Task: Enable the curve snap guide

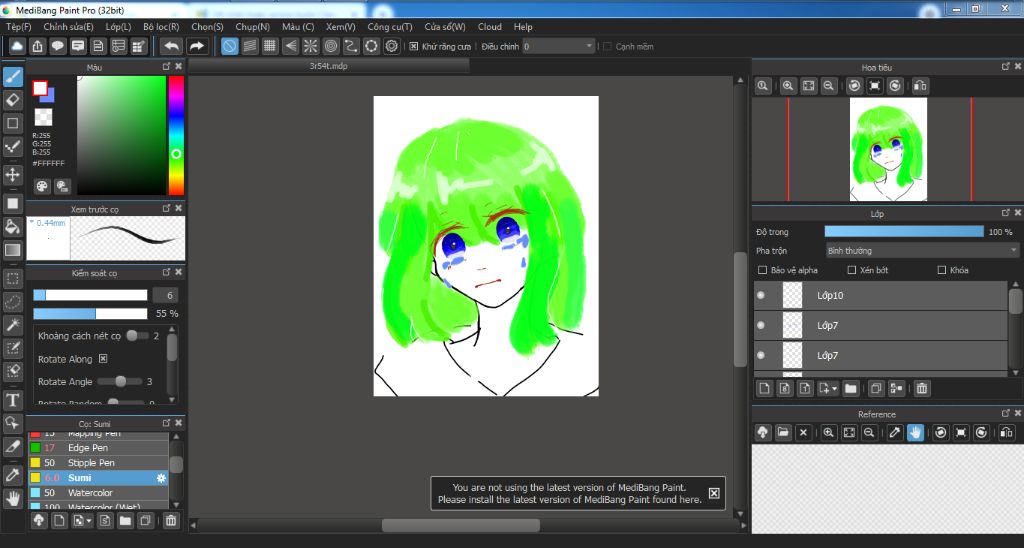Action: 351,46
